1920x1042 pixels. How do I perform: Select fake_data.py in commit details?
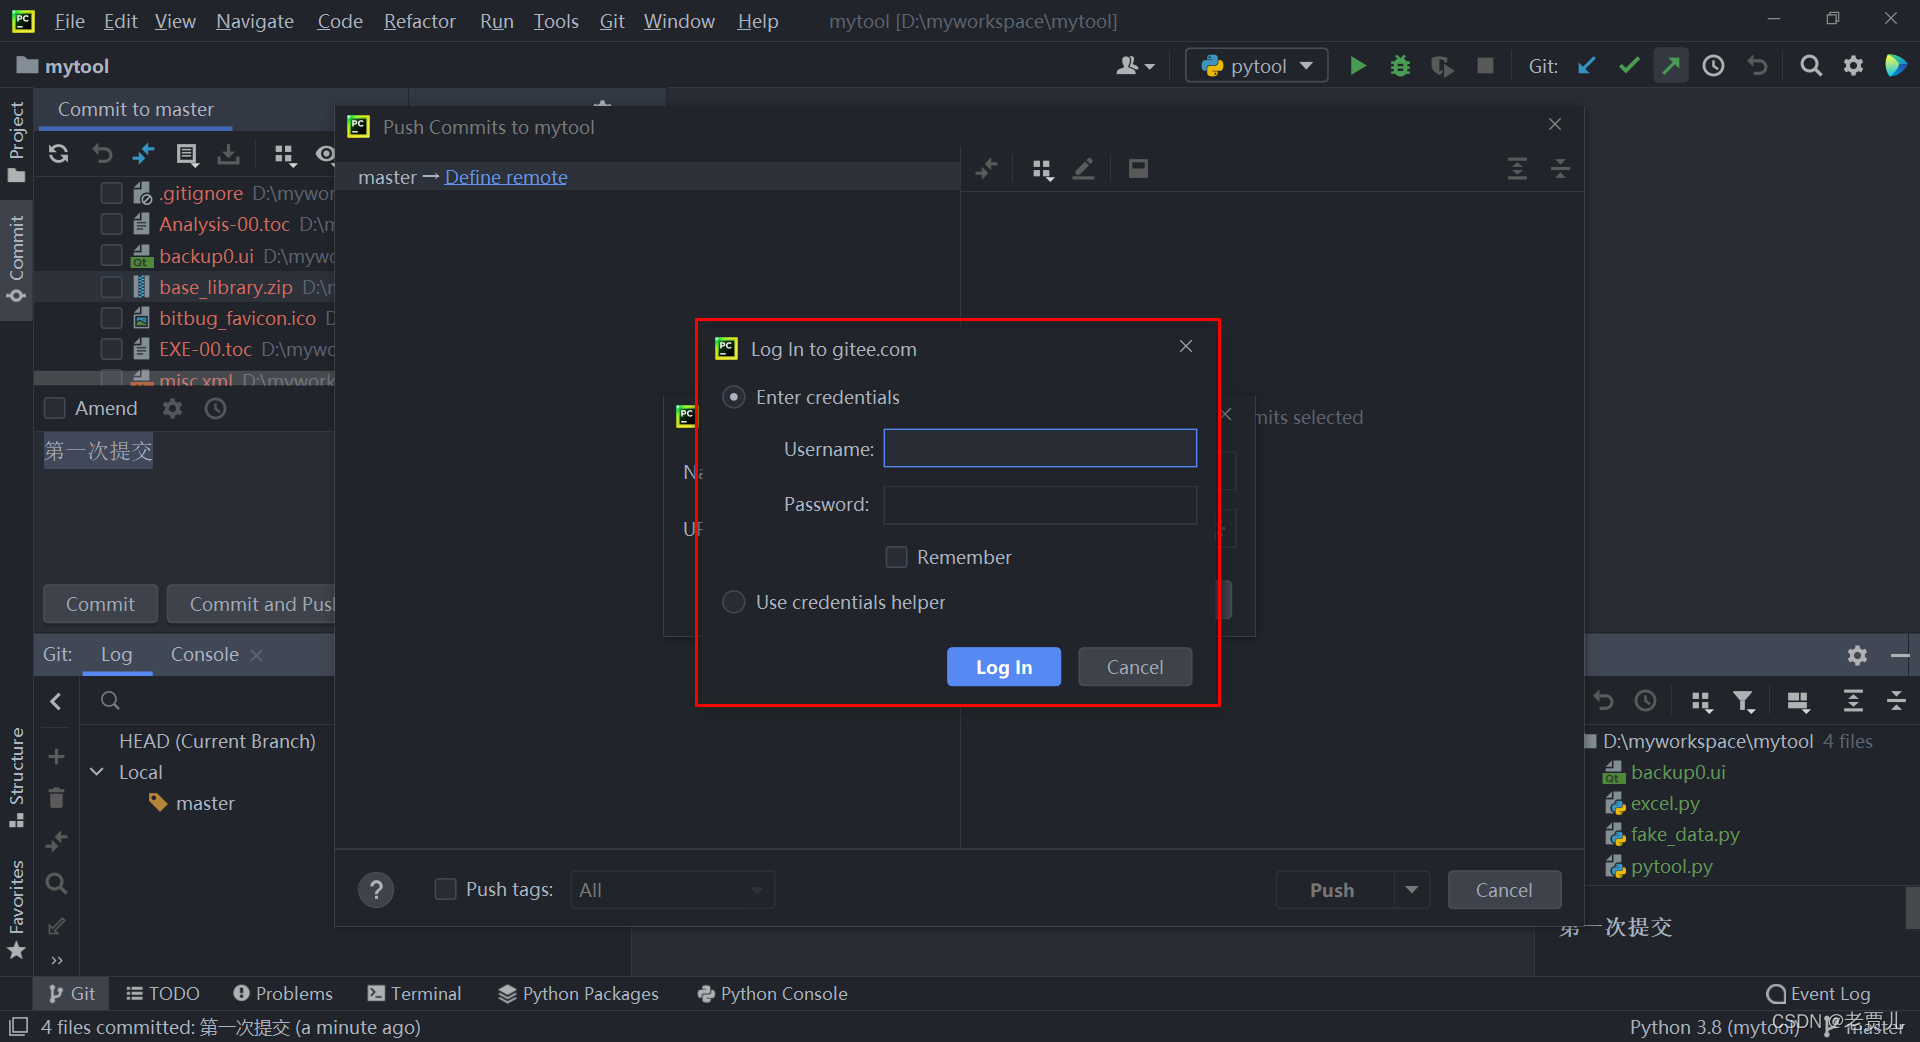(x=1685, y=834)
